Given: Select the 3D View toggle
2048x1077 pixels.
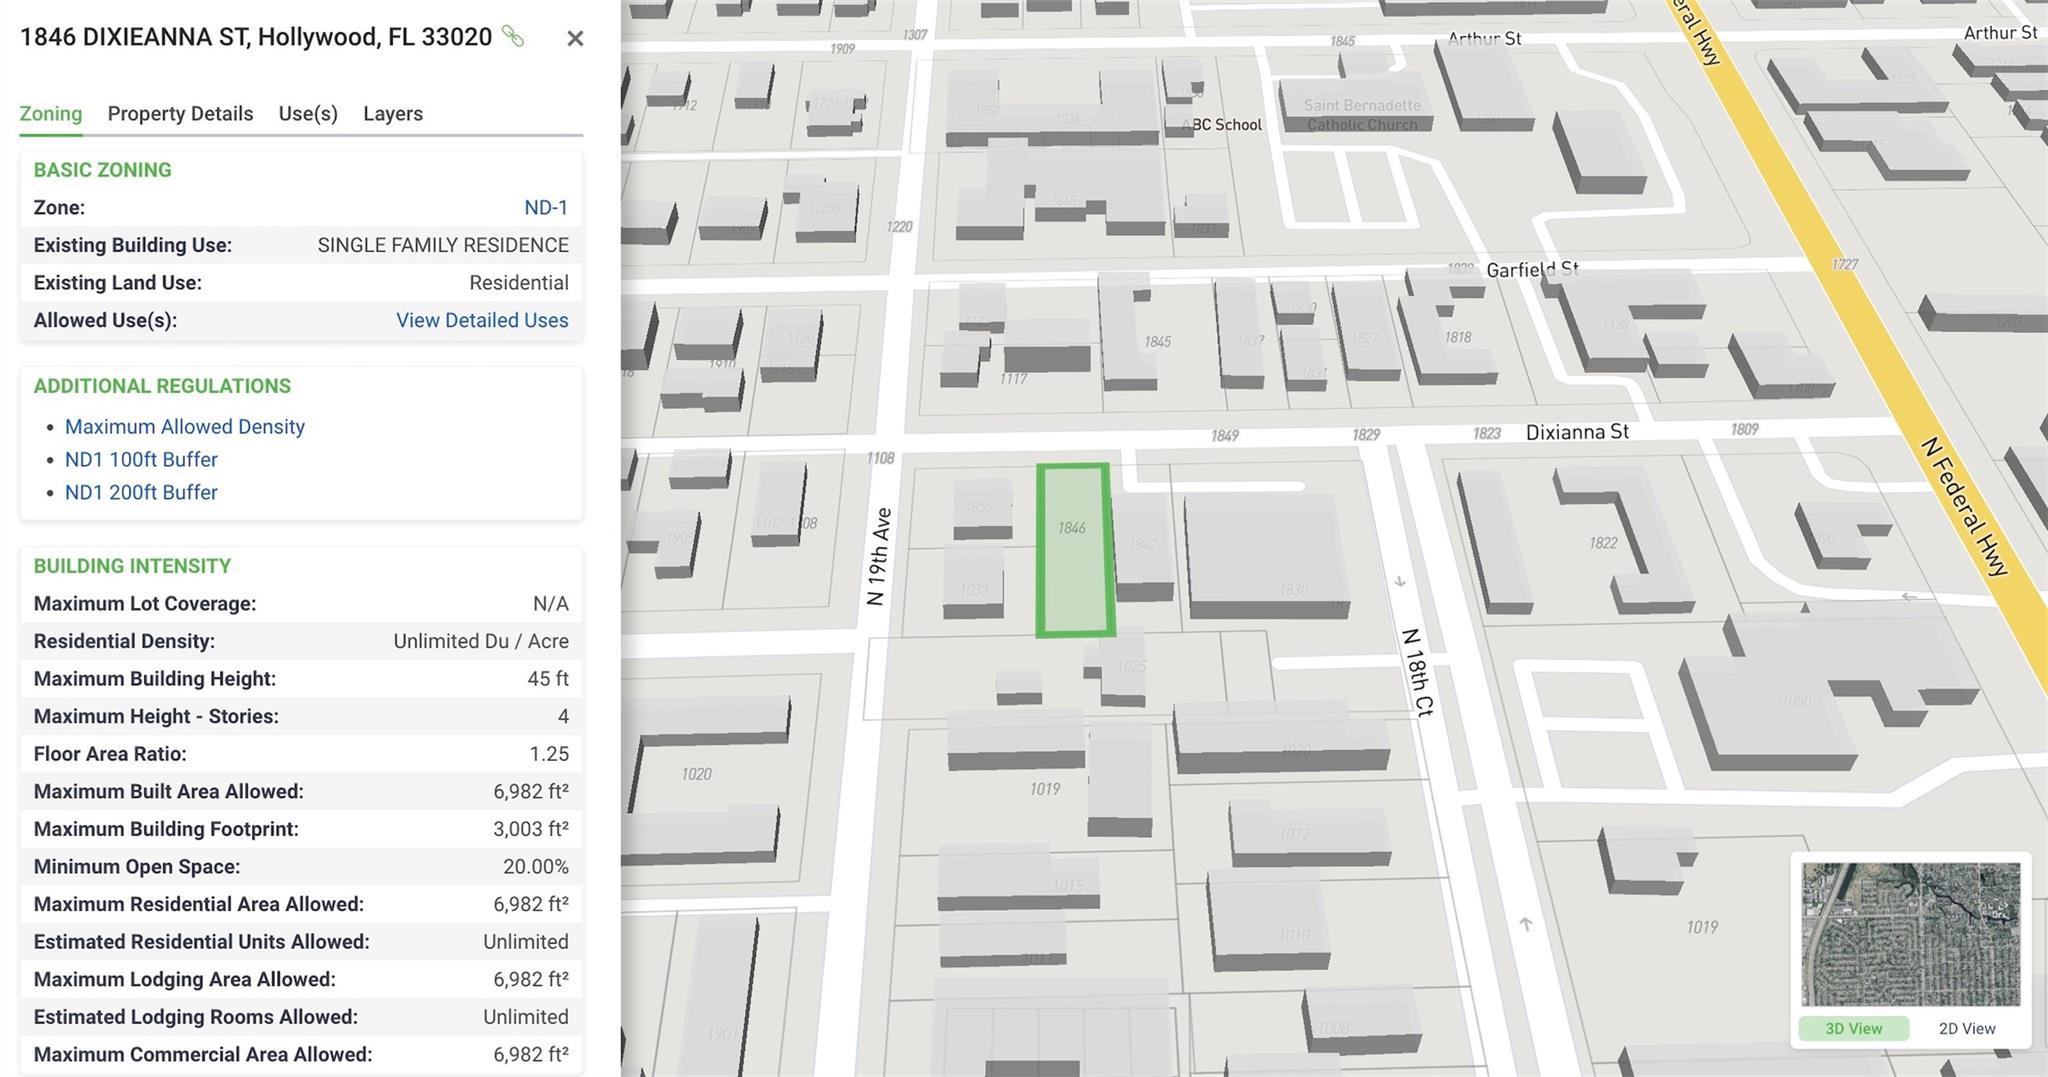Looking at the screenshot, I should click(x=1853, y=1029).
